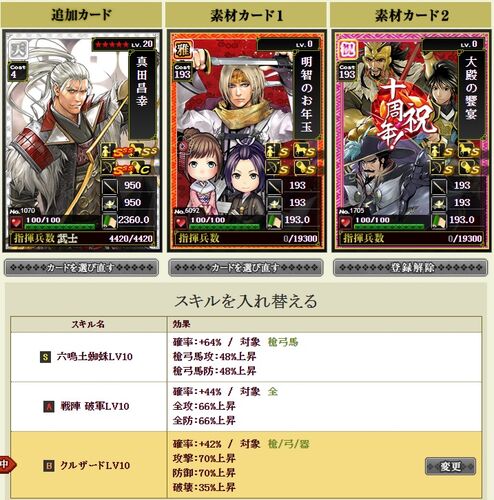Click the A rank icon beside 戦陣 破軍LV10
494x500 pixels.
pyautogui.click(x=49, y=406)
